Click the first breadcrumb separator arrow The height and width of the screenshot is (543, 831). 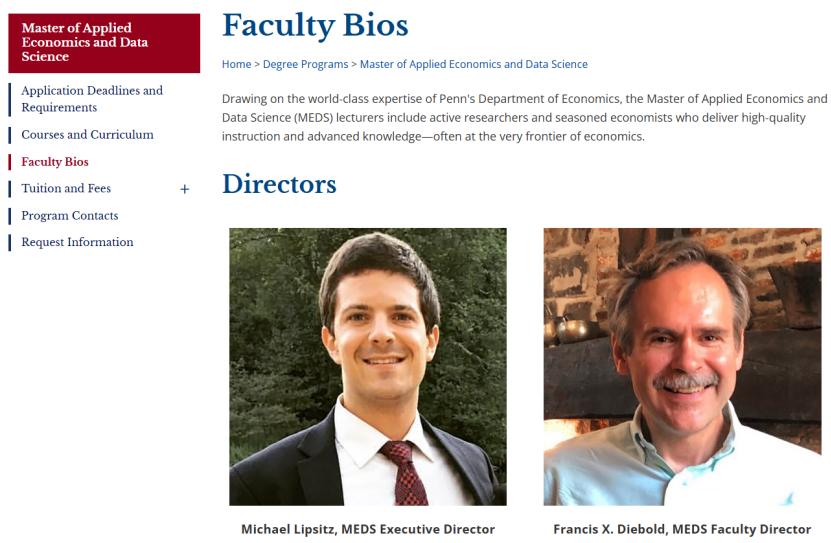click(x=257, y=64)
